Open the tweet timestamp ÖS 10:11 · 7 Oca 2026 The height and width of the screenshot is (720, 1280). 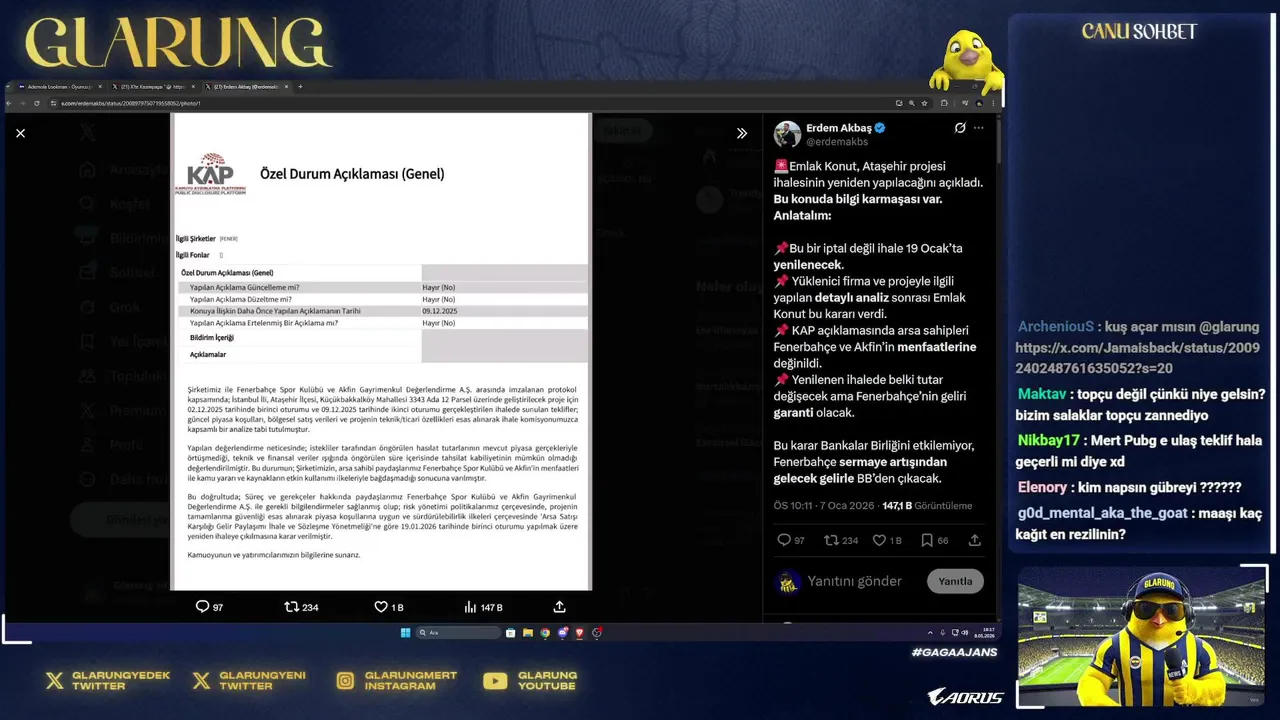824,506
